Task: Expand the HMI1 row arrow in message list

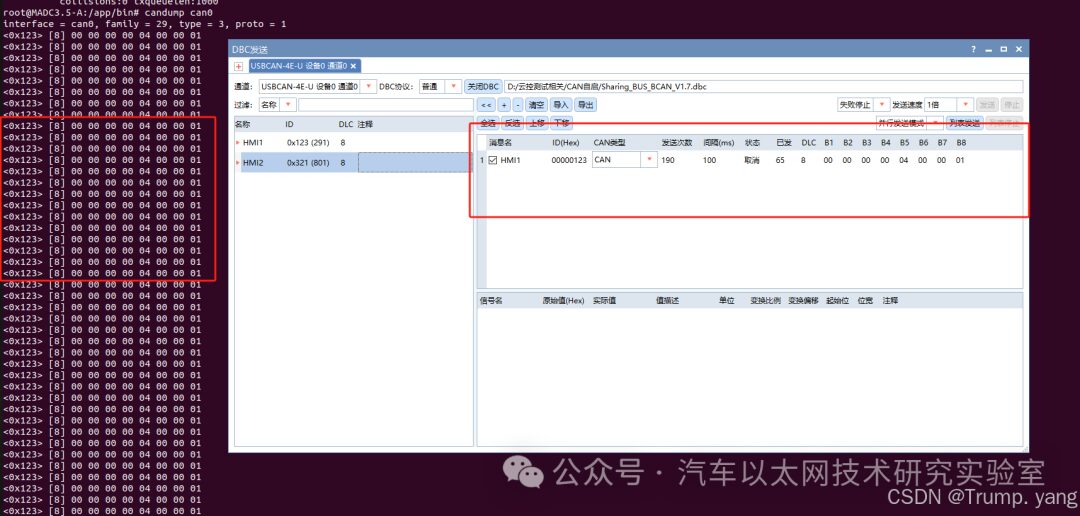Action: [238, 143]
